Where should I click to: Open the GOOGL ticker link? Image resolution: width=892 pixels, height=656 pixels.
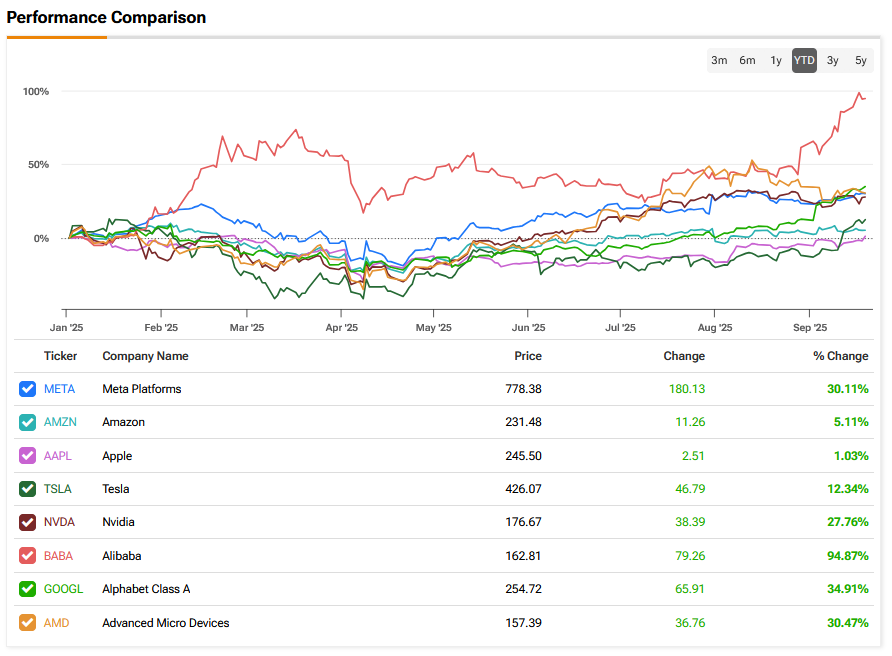[64, 589]
